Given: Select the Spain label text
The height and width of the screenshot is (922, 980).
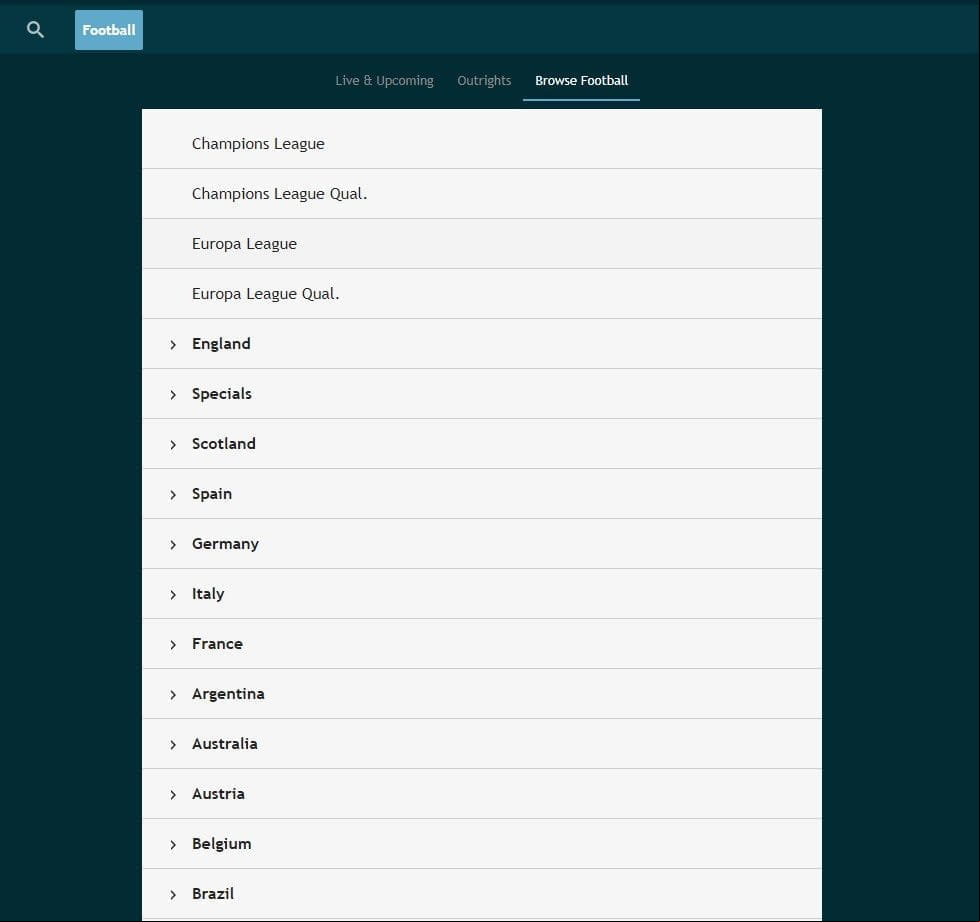Looking at the screenshot, I should (212, 494).
